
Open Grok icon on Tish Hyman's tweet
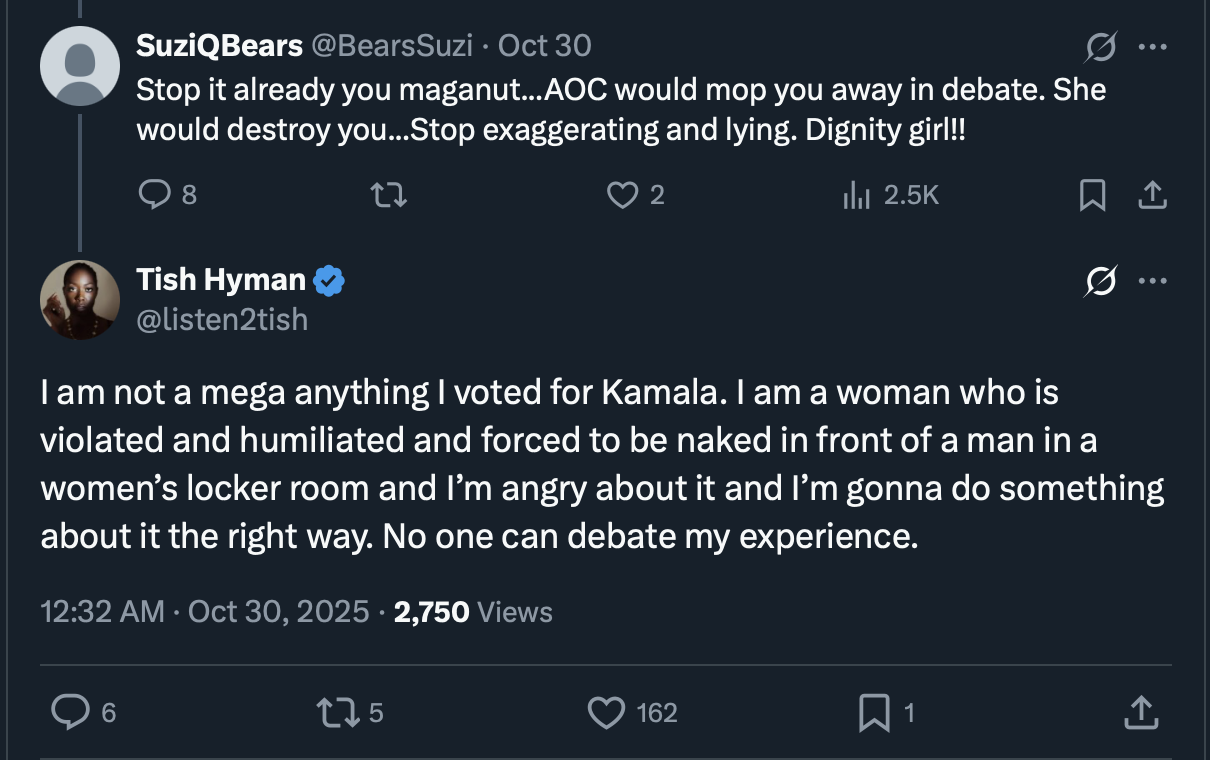coord(1101,282)
